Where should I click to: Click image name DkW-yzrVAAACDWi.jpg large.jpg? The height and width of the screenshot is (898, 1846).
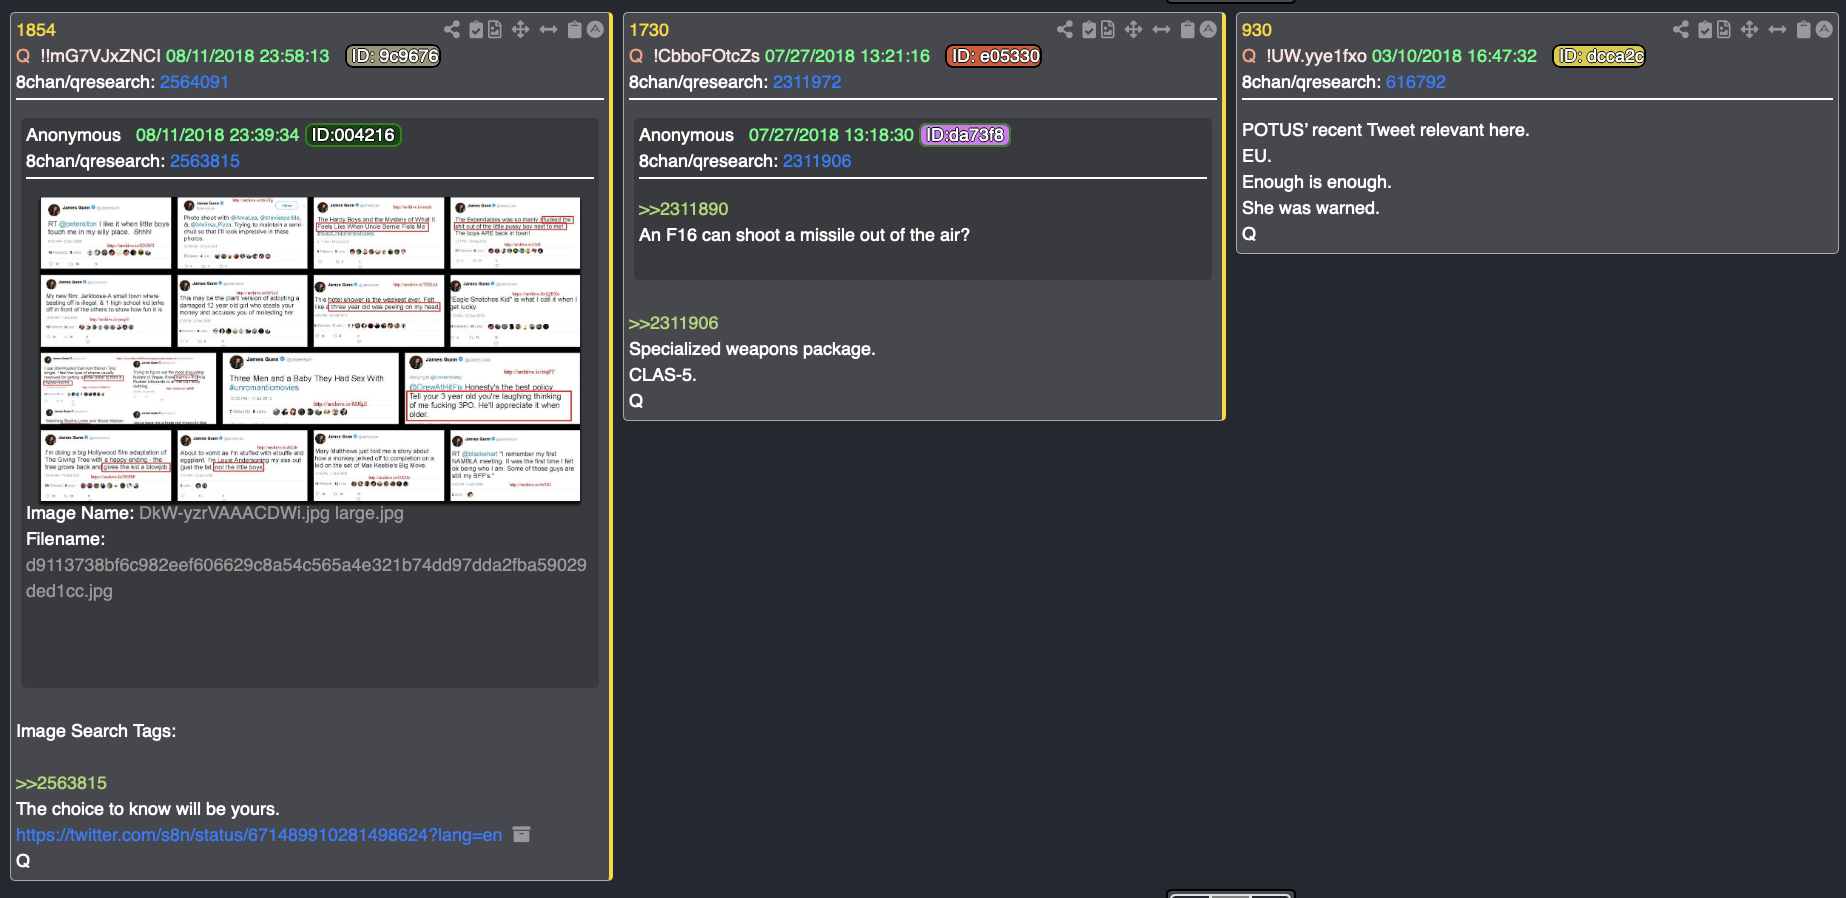click(271, 513)
